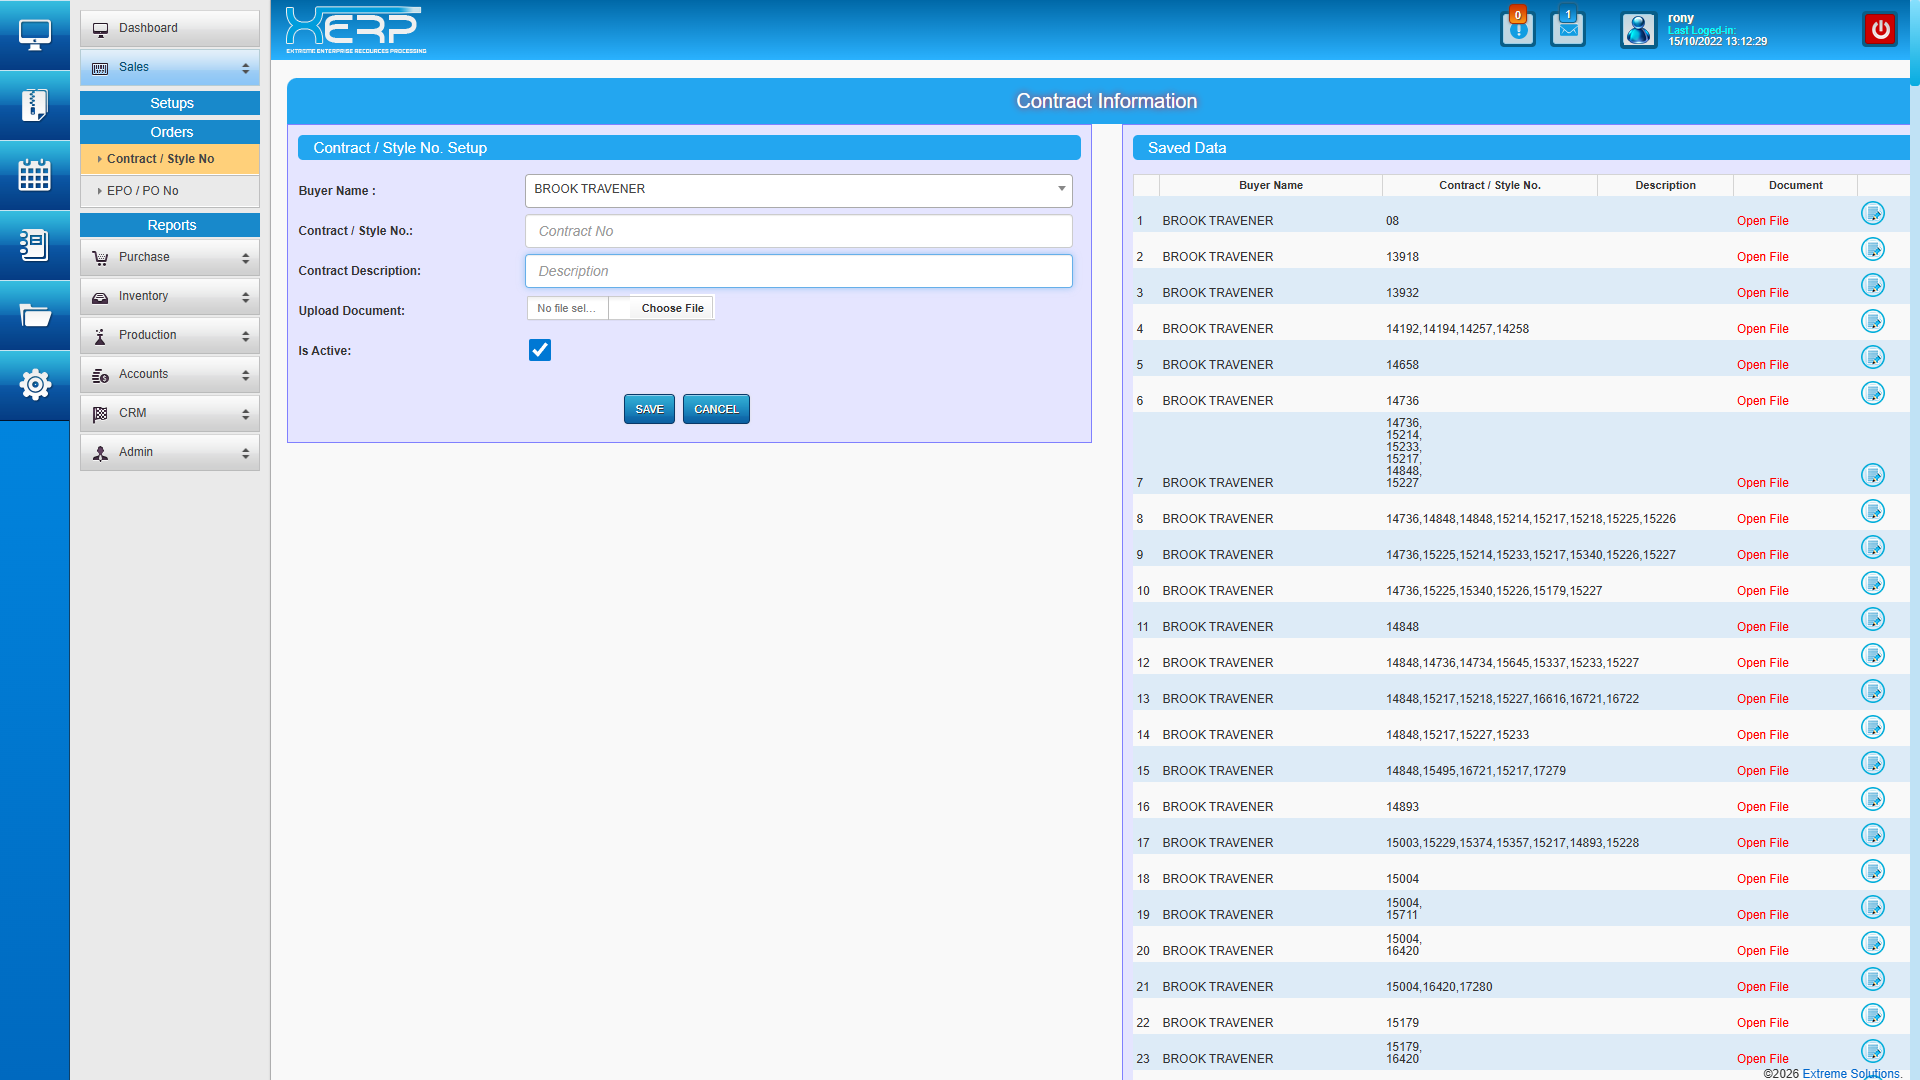Click edit icon for contract 13918 row
The height and width of the screenshot is (1080, 1920).
click(x=1872, y=249)
